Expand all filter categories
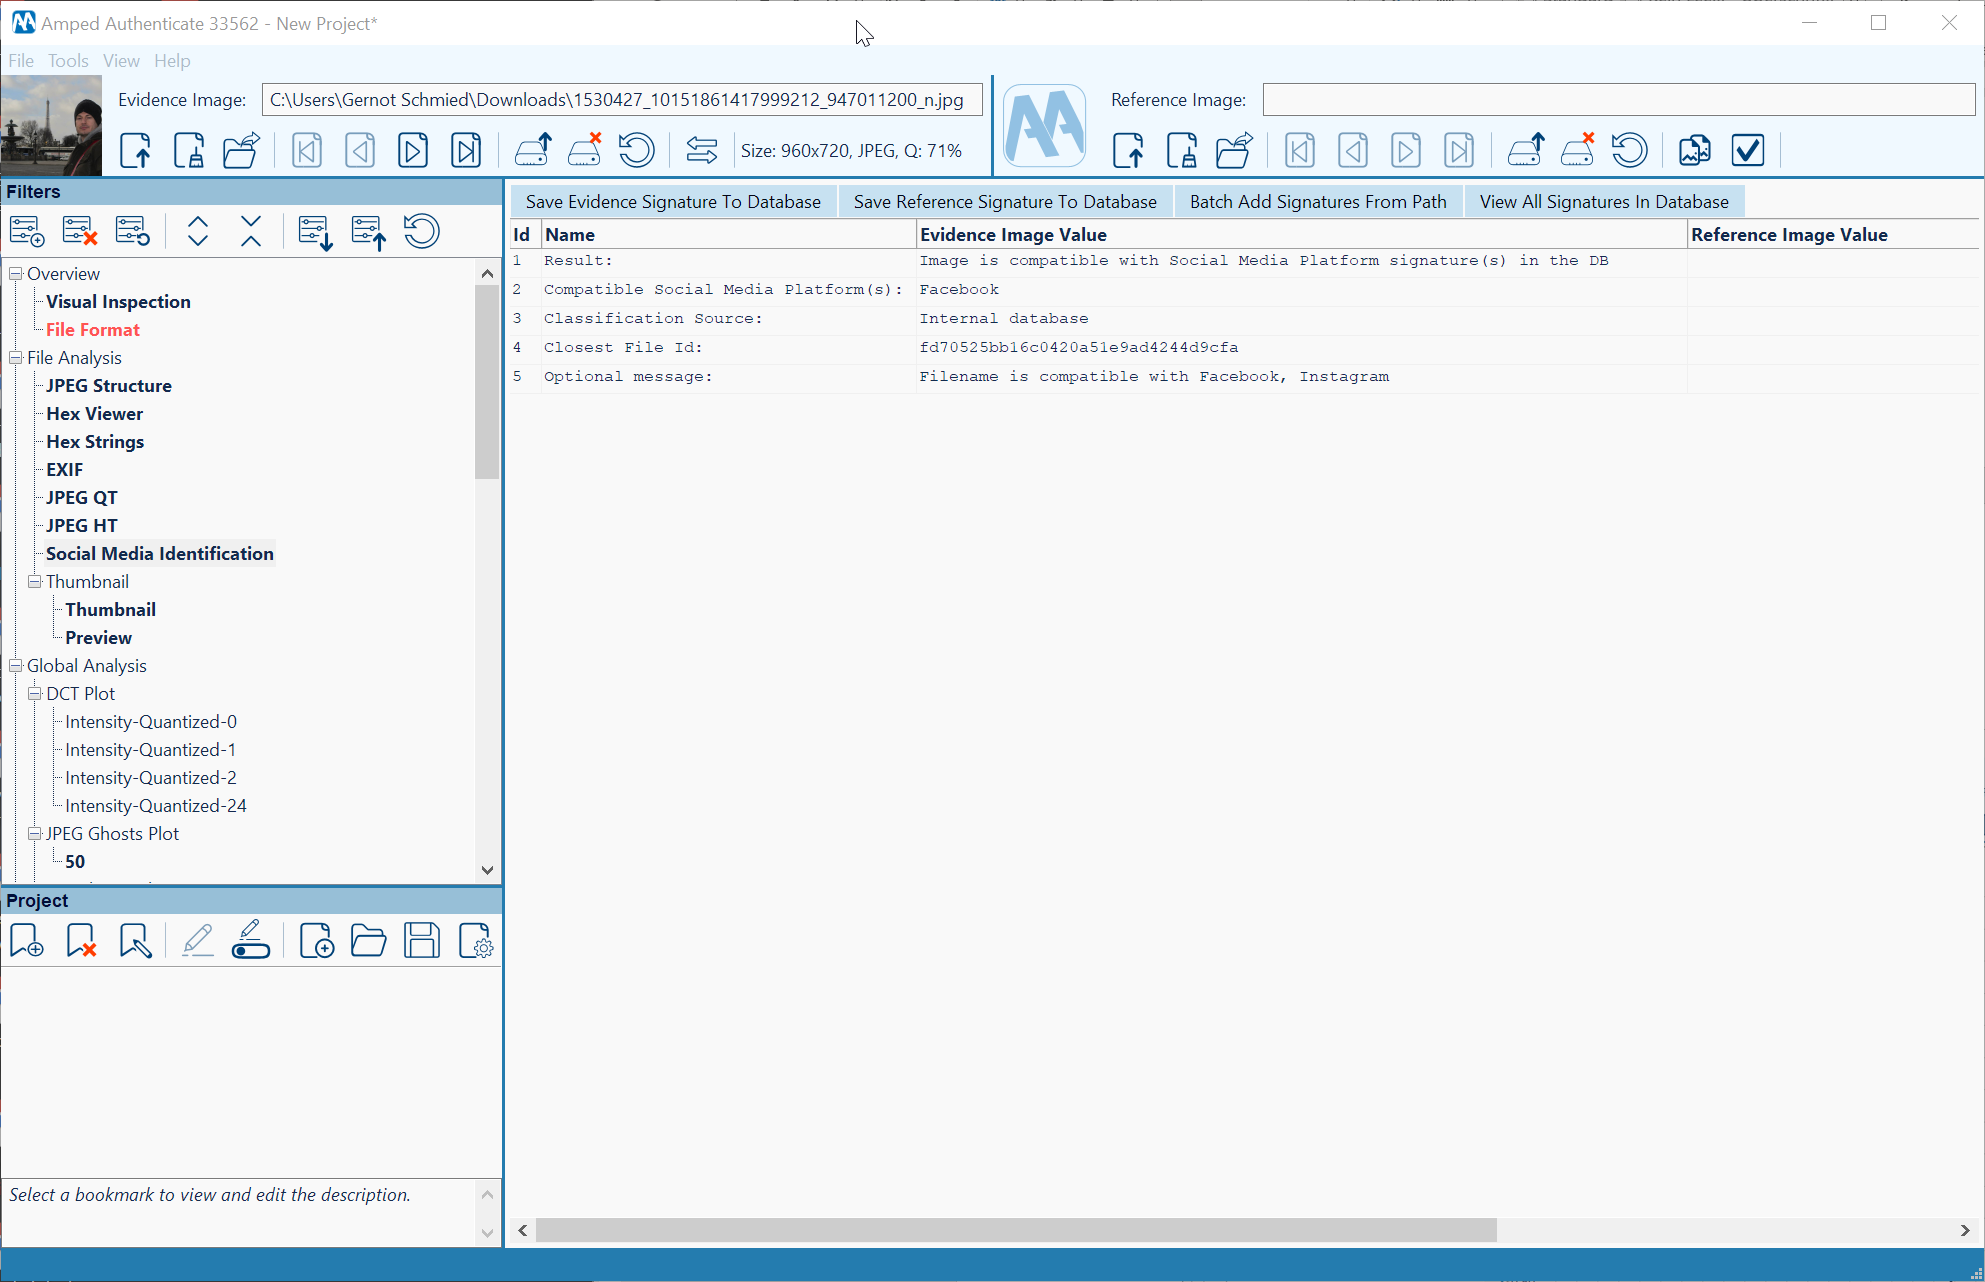Viewport: 1985px width, 1282px height. click(x=198, y=230)
